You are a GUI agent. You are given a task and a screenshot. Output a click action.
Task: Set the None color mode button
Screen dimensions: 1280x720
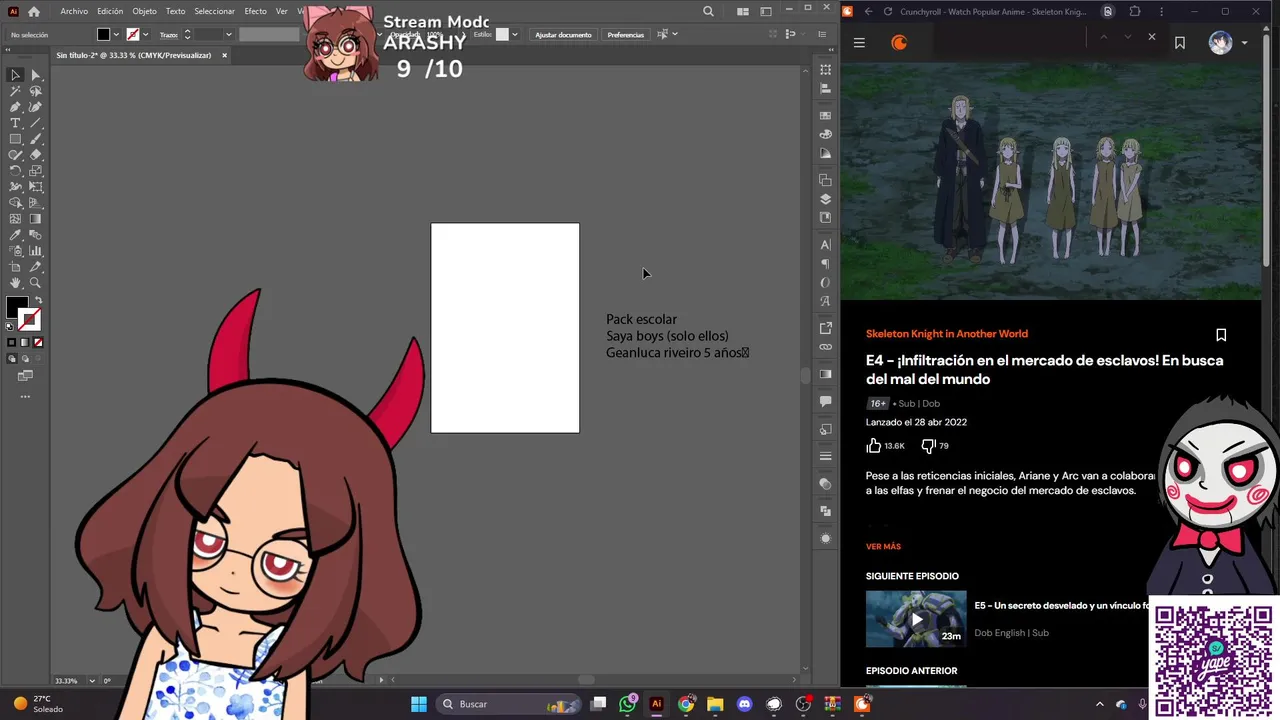pyautogui.click(x=38, y=343)
